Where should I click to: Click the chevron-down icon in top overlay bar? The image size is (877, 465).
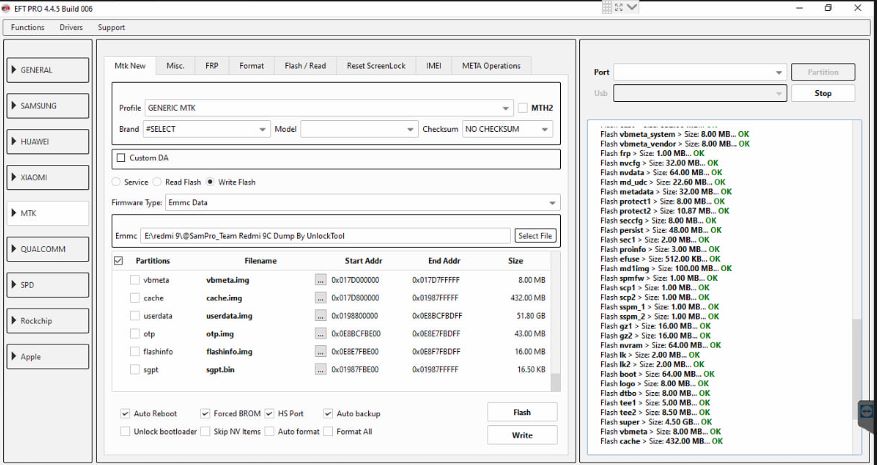coord(632,7)
